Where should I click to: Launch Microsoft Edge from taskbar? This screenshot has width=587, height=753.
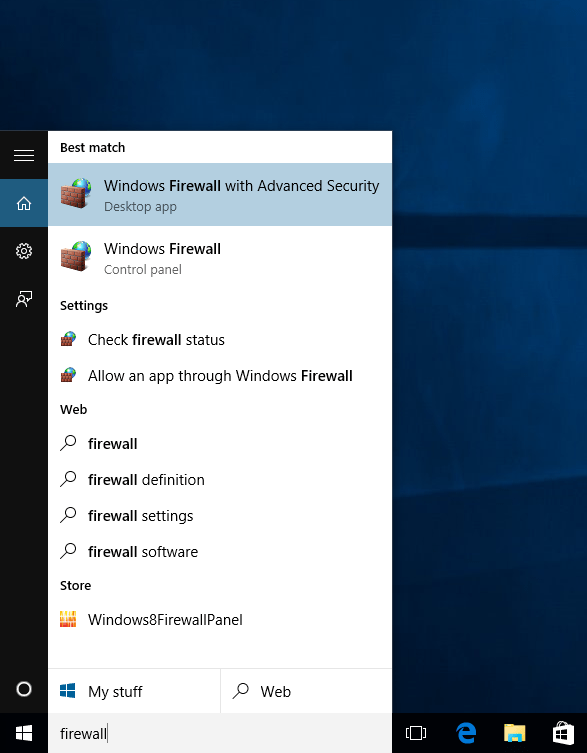coord(465,733)
